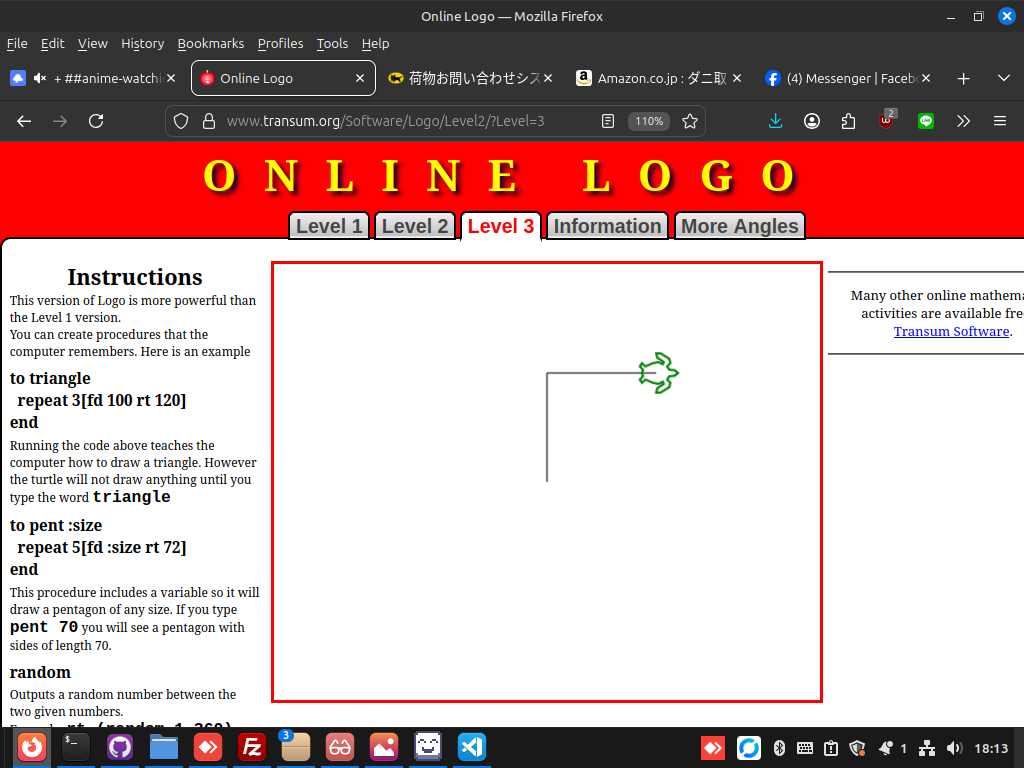Bookmark this page with the star icon
Screen dimensions: 1024x768
pos(690,121)
